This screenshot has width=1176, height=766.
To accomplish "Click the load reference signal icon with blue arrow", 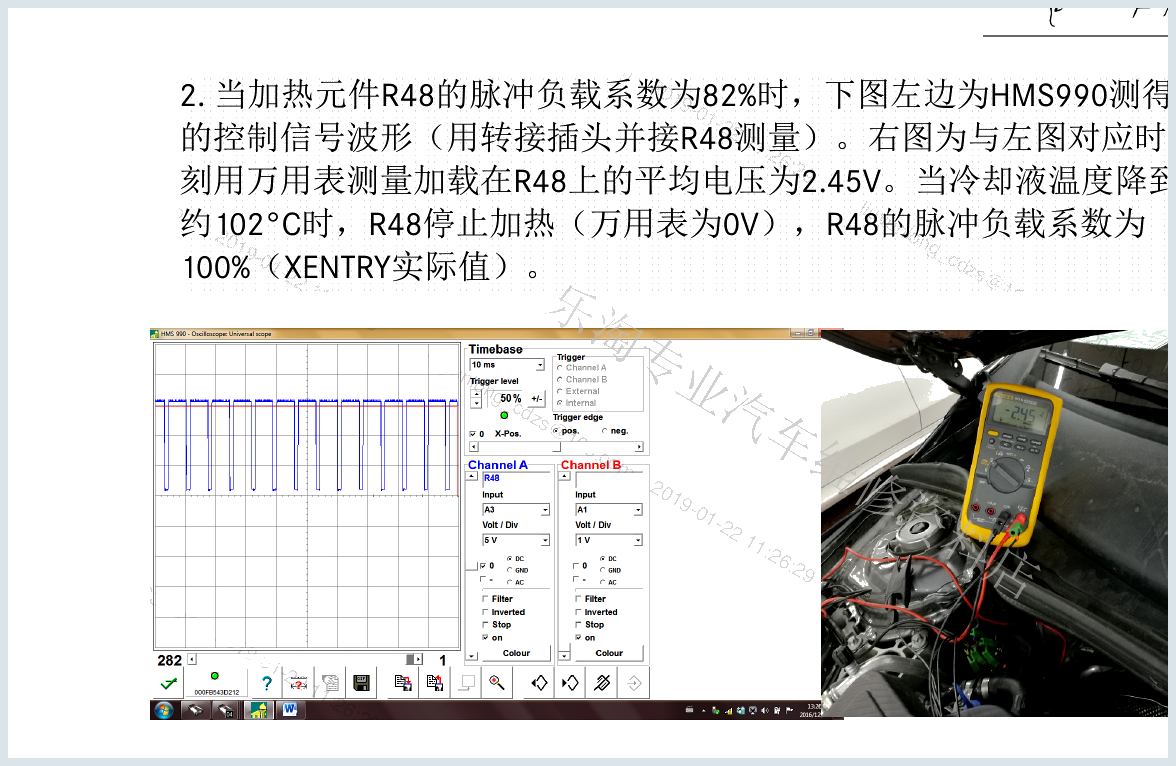I will click(403, 683).
